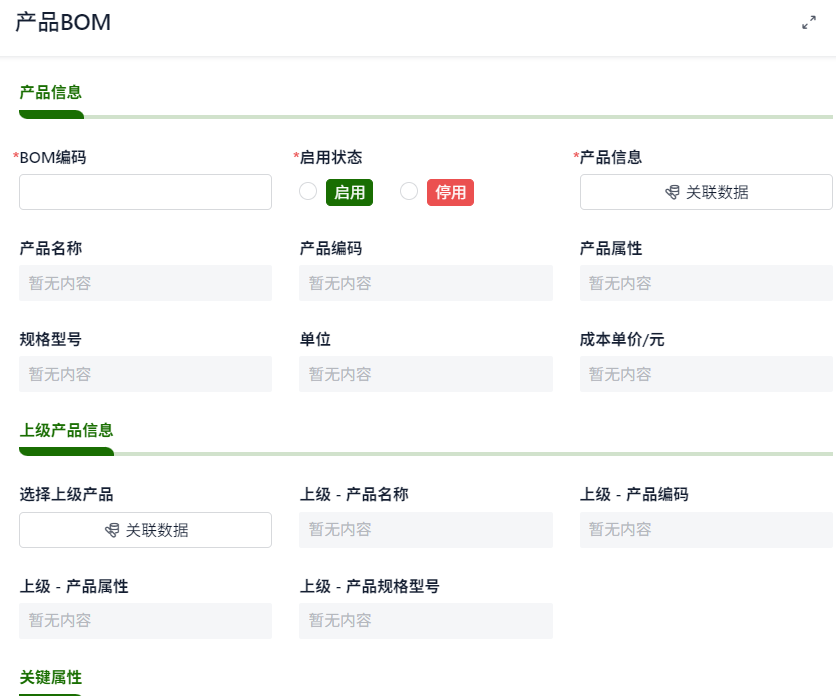Click the 产品编码 read-only field
This screenshot has height=696, width=836.
426,283
